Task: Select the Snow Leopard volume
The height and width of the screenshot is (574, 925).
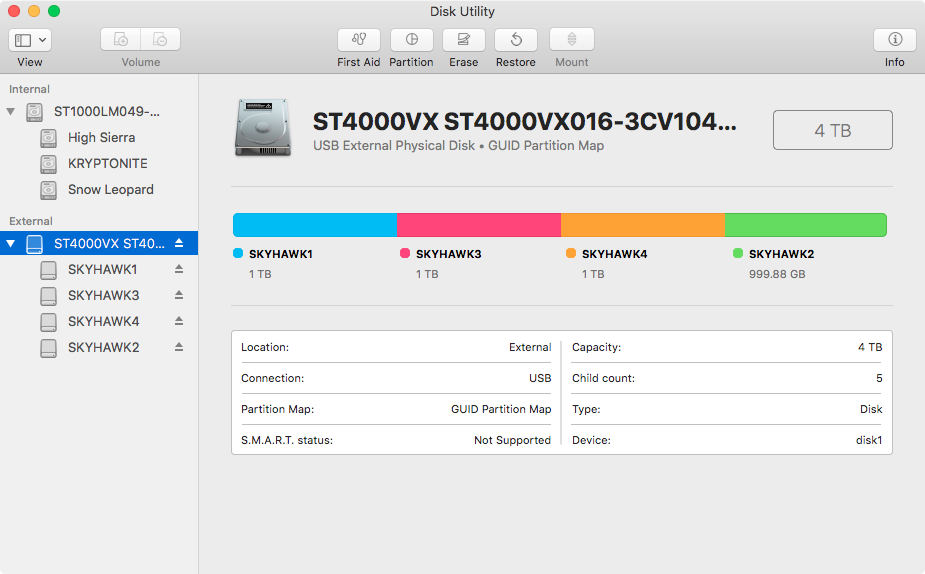Action: point(99,189)
